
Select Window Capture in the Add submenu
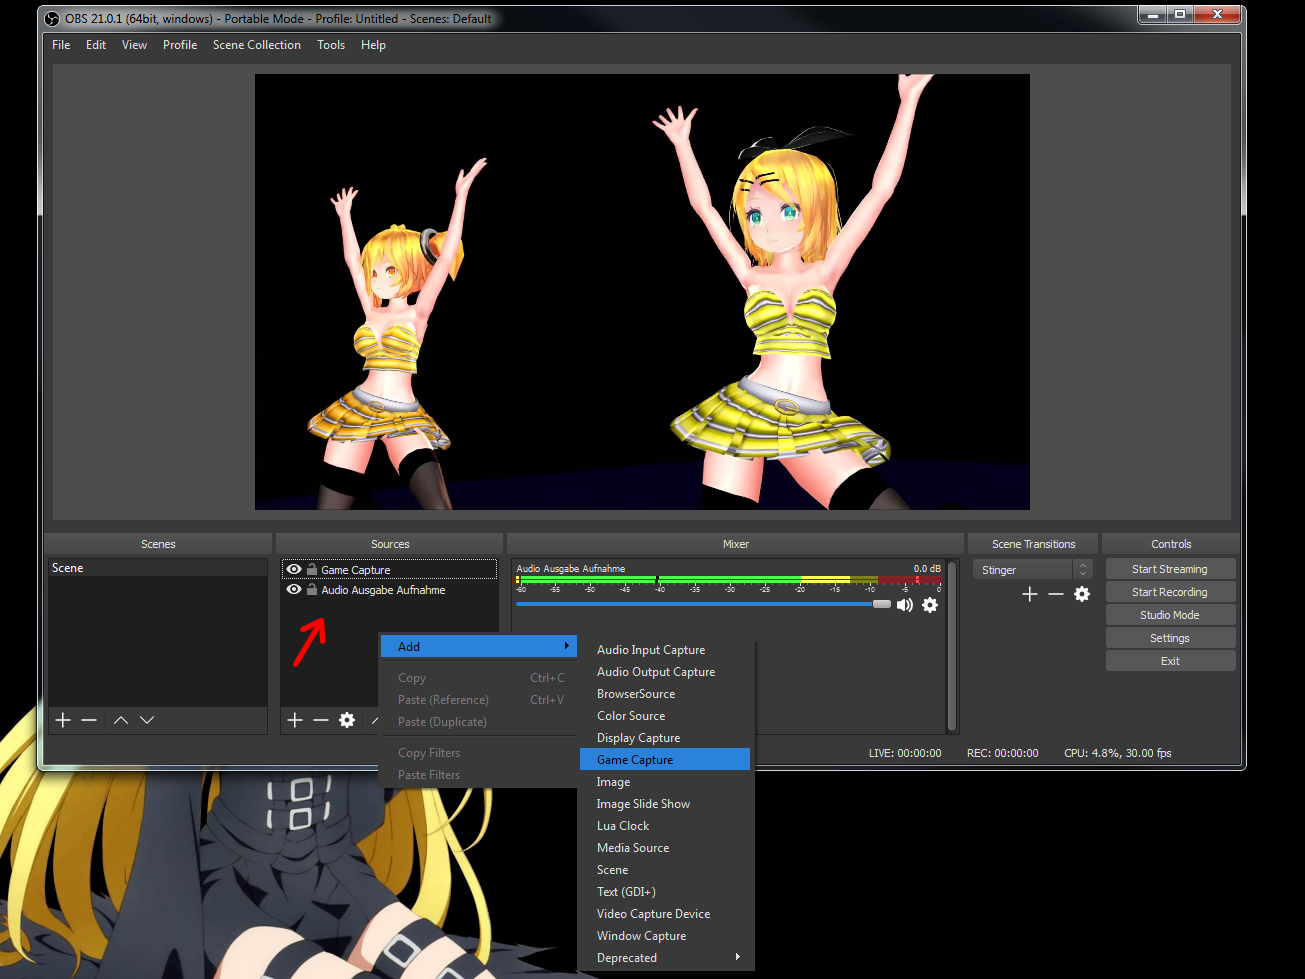(x=666, y=936)
